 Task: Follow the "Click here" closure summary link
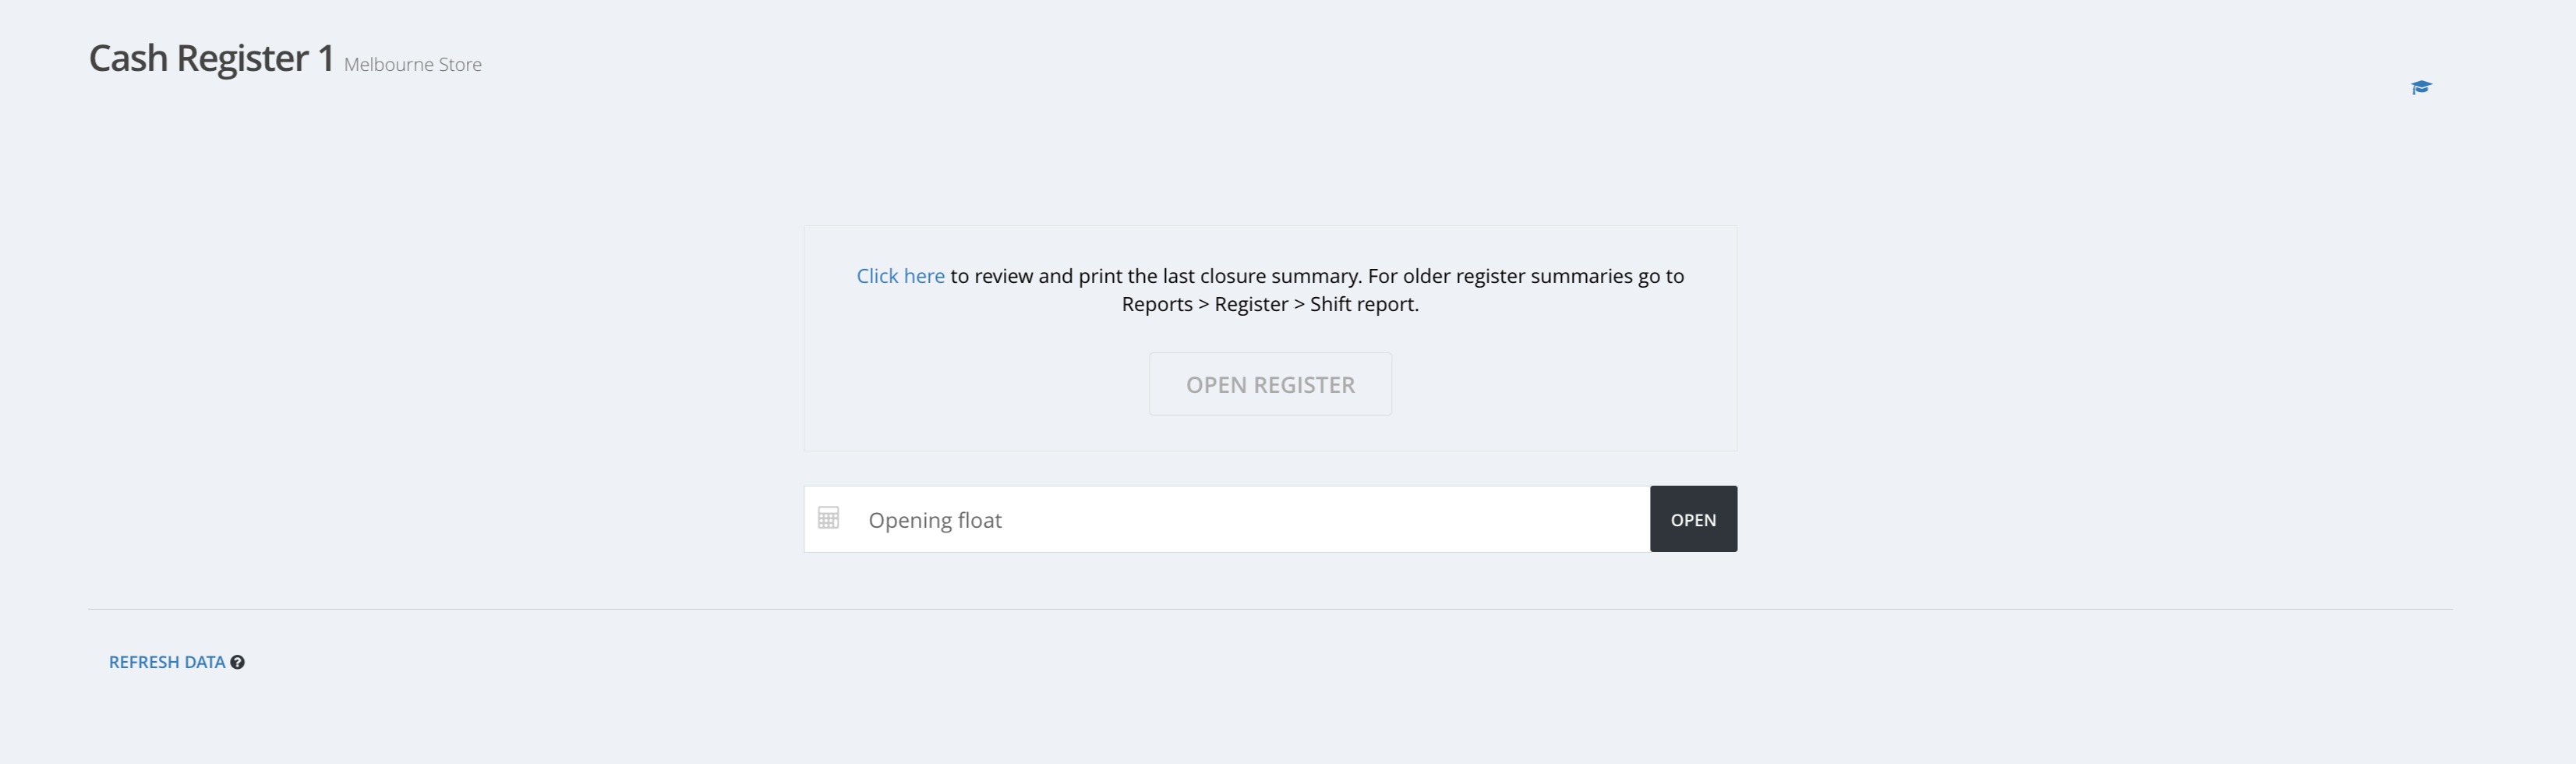(x=900, y=276)
